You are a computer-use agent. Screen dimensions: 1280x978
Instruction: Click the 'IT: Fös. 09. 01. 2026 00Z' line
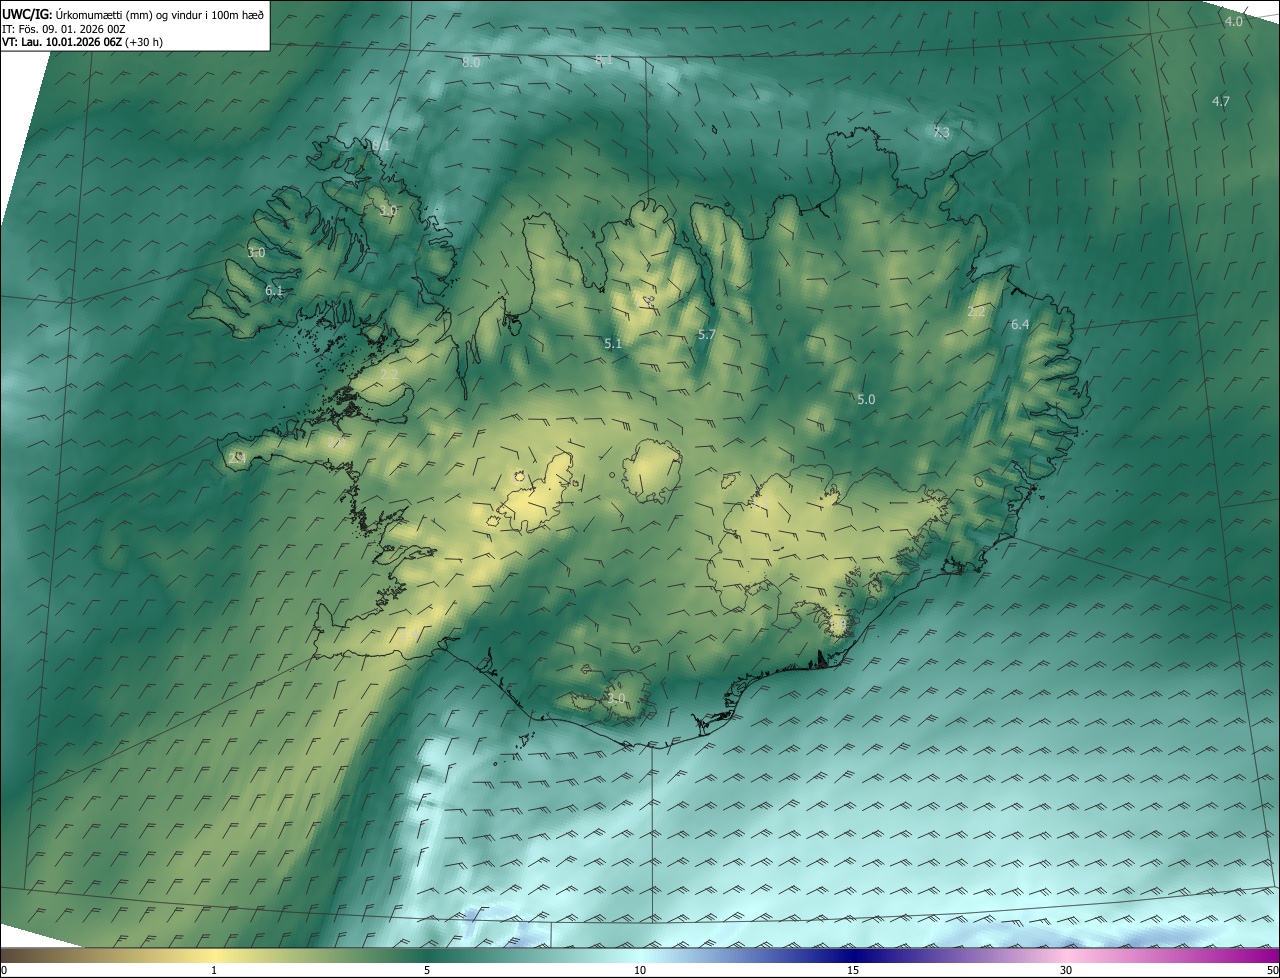click(x=63, y=28)
